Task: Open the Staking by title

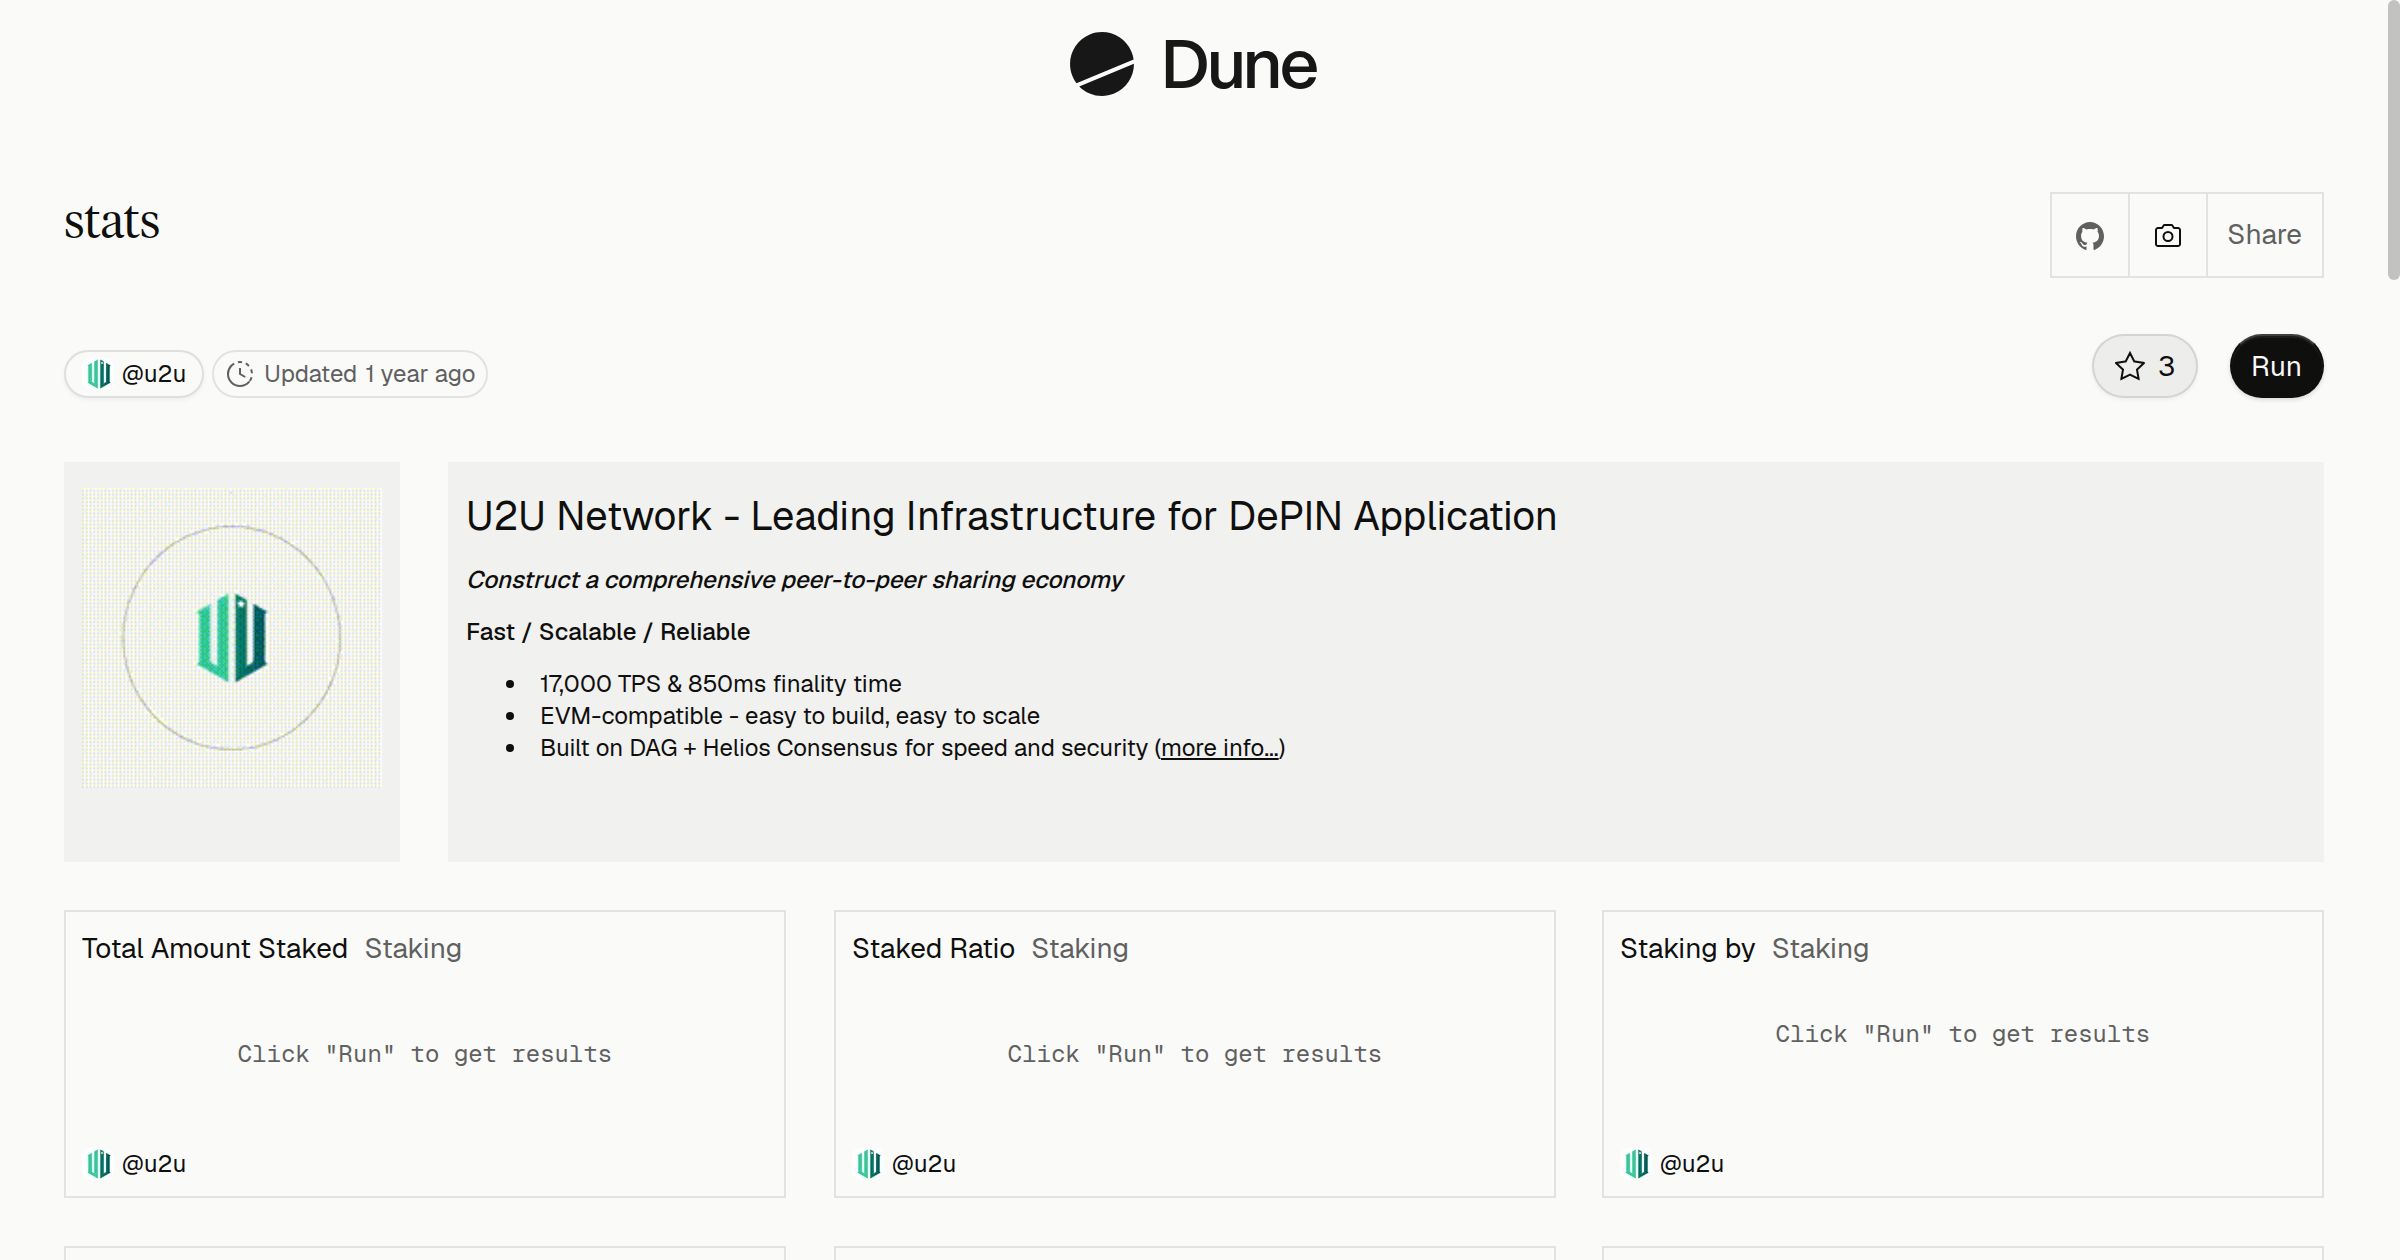Action: pos(1687,948)
